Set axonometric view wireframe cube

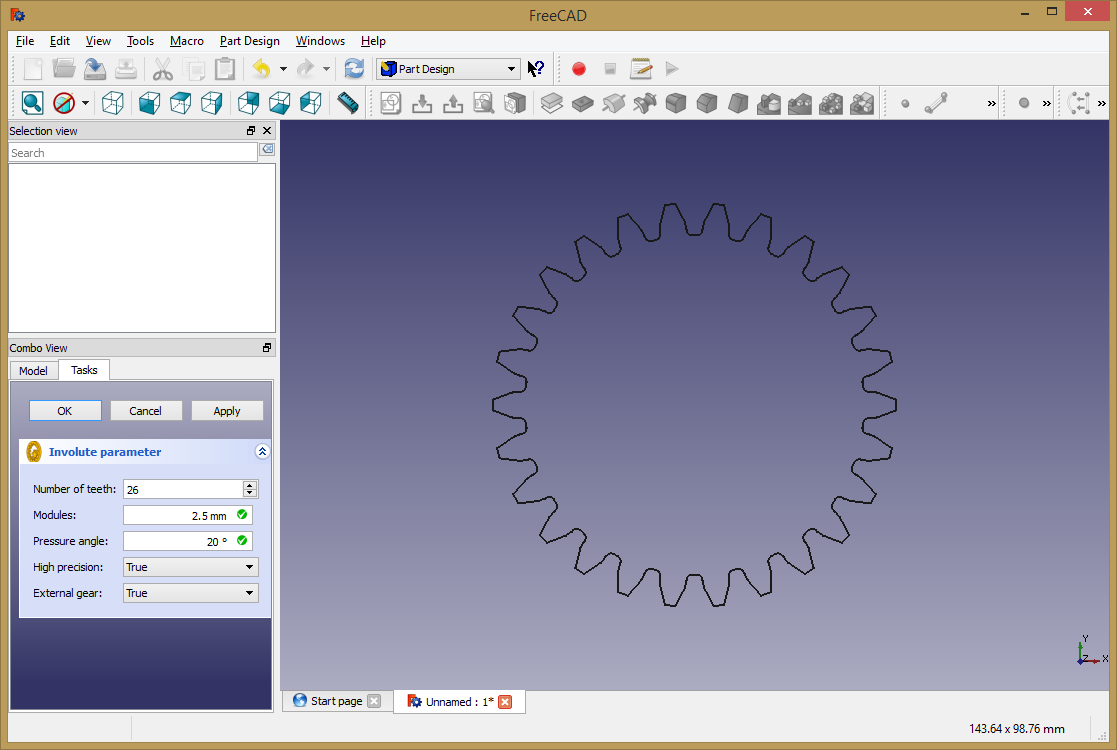coord(113,103)
